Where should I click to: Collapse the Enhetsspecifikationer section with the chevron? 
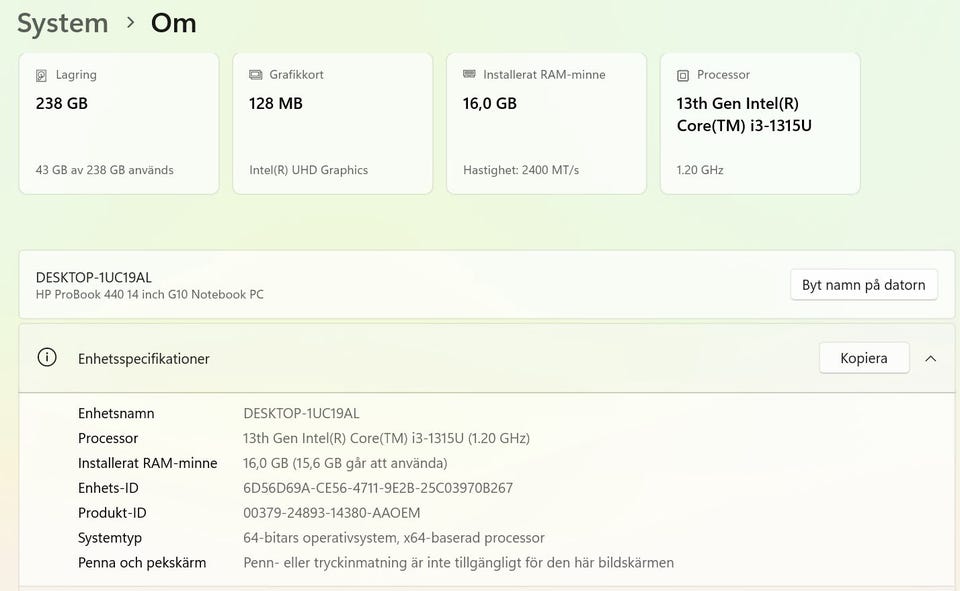click(931, 358)
